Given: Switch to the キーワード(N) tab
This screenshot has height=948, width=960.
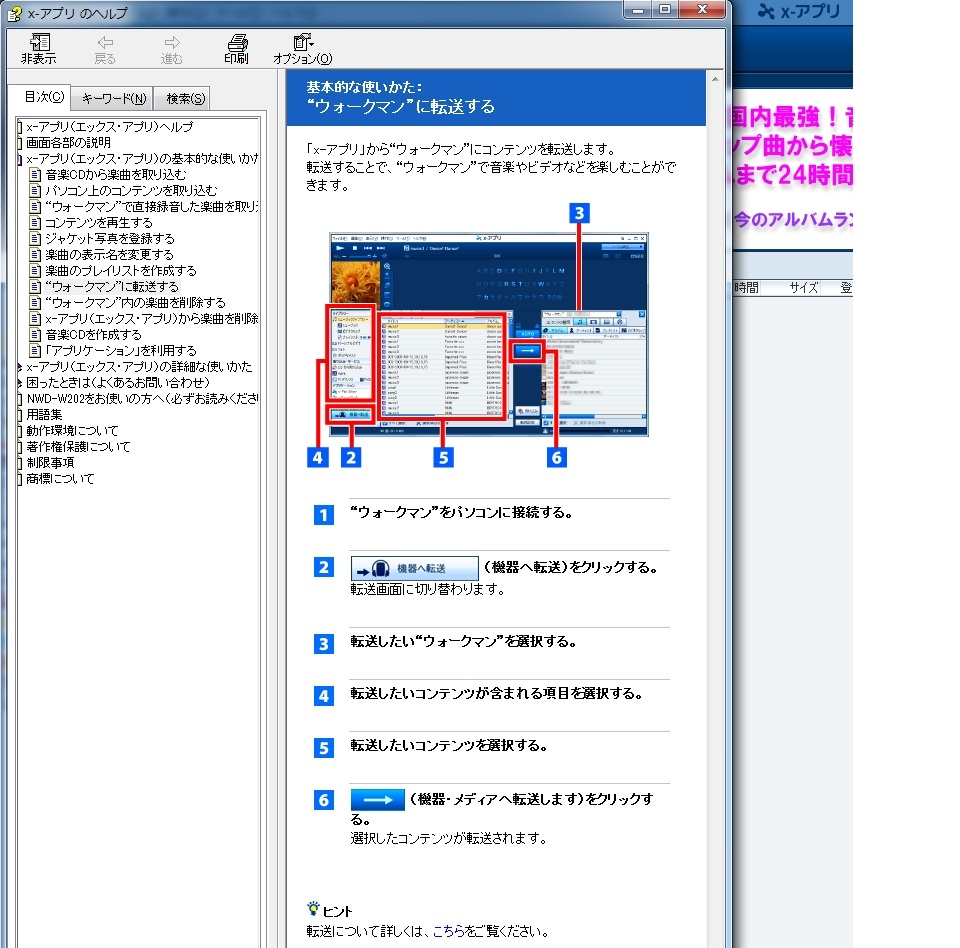Looking at the screenshot, I should point(114,99).
